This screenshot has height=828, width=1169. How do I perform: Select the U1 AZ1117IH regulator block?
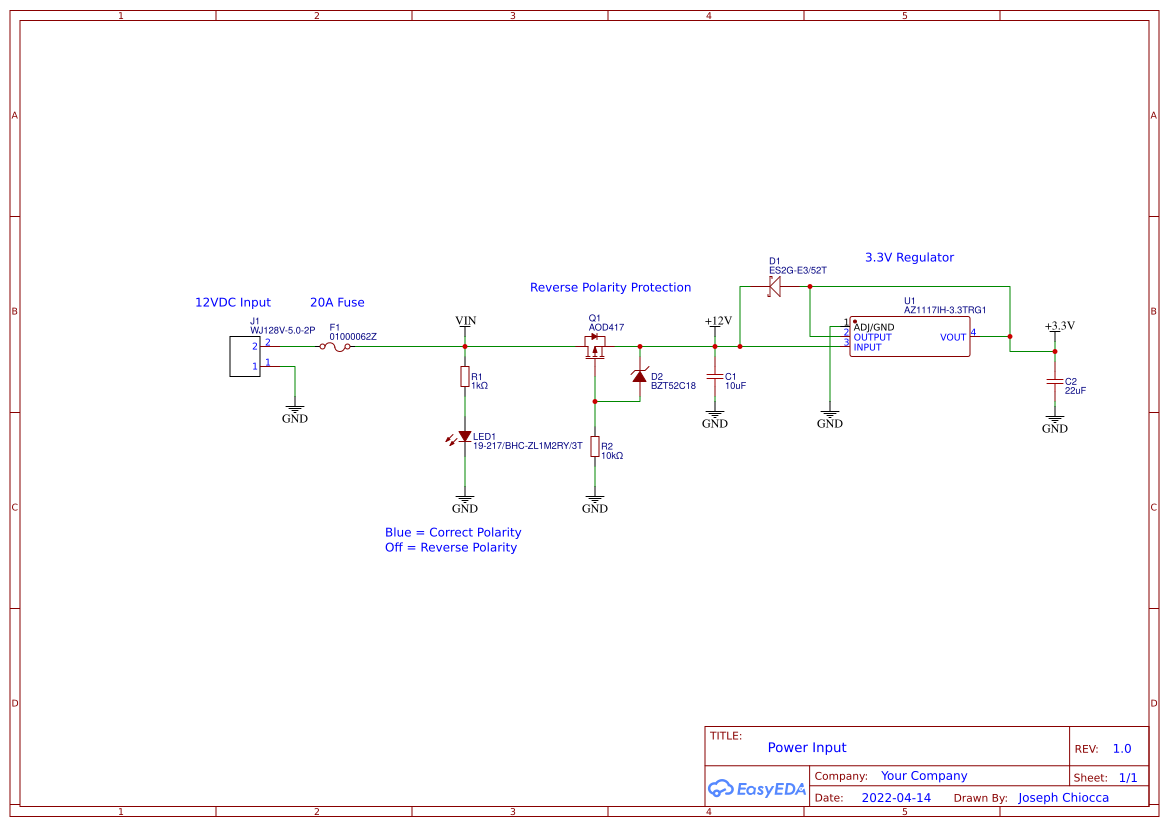coord(908,337)
